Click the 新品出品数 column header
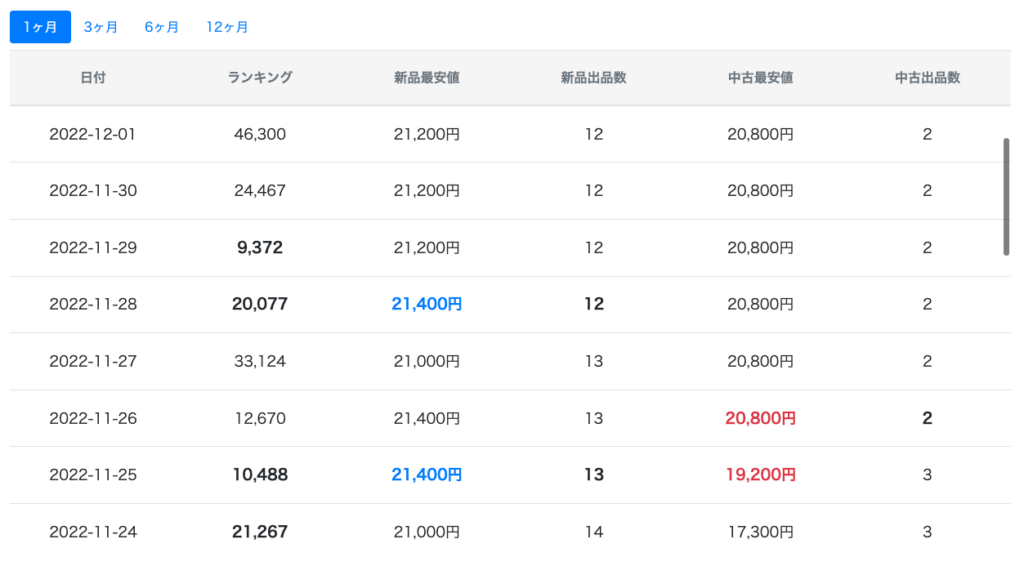The height and width of the screenshot is (566, 1024). [x=594, y=78]
